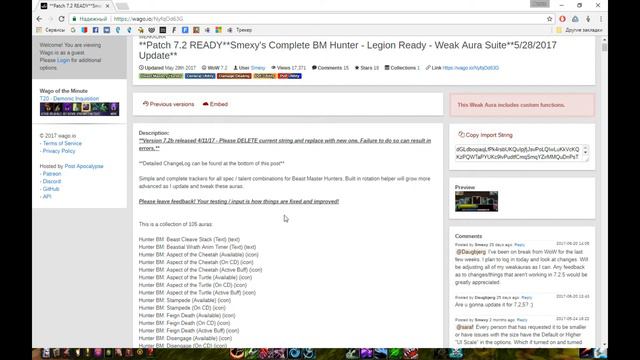Viewport: 640px width, 360px height.
Task: Reply to Daugbjerg's comment
Action: tap(527, 298)
